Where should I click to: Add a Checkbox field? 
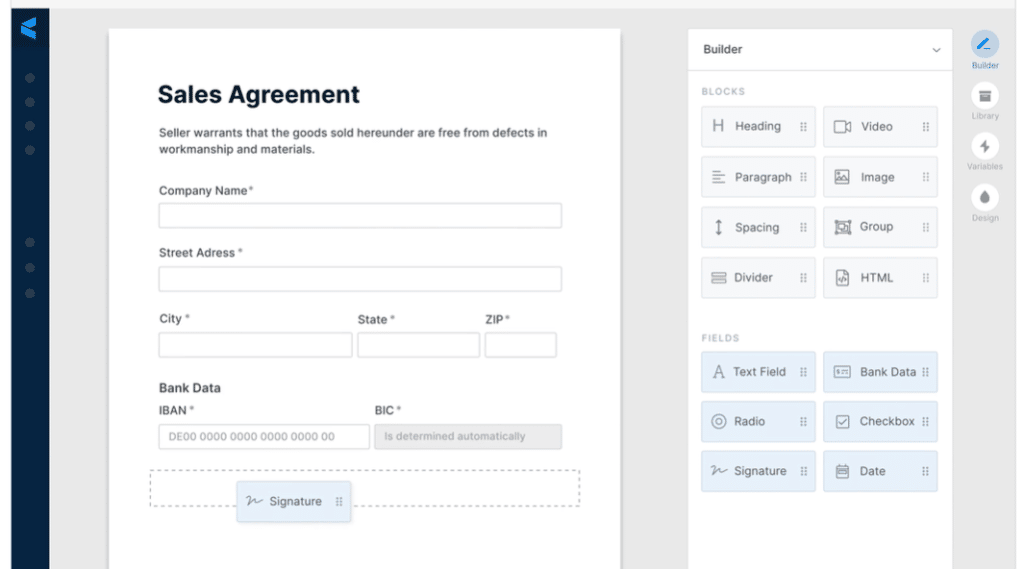pyautogui.click(x=880, y=421)
